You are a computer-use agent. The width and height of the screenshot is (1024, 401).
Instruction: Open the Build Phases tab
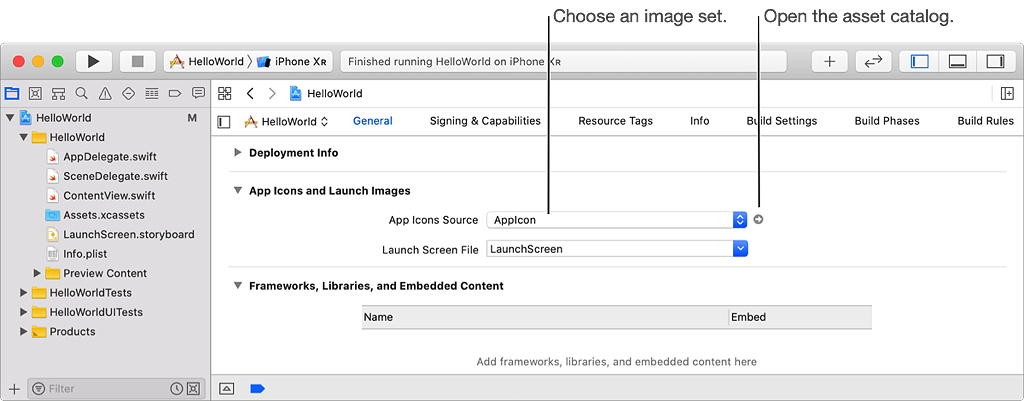(x=887, y=121)
